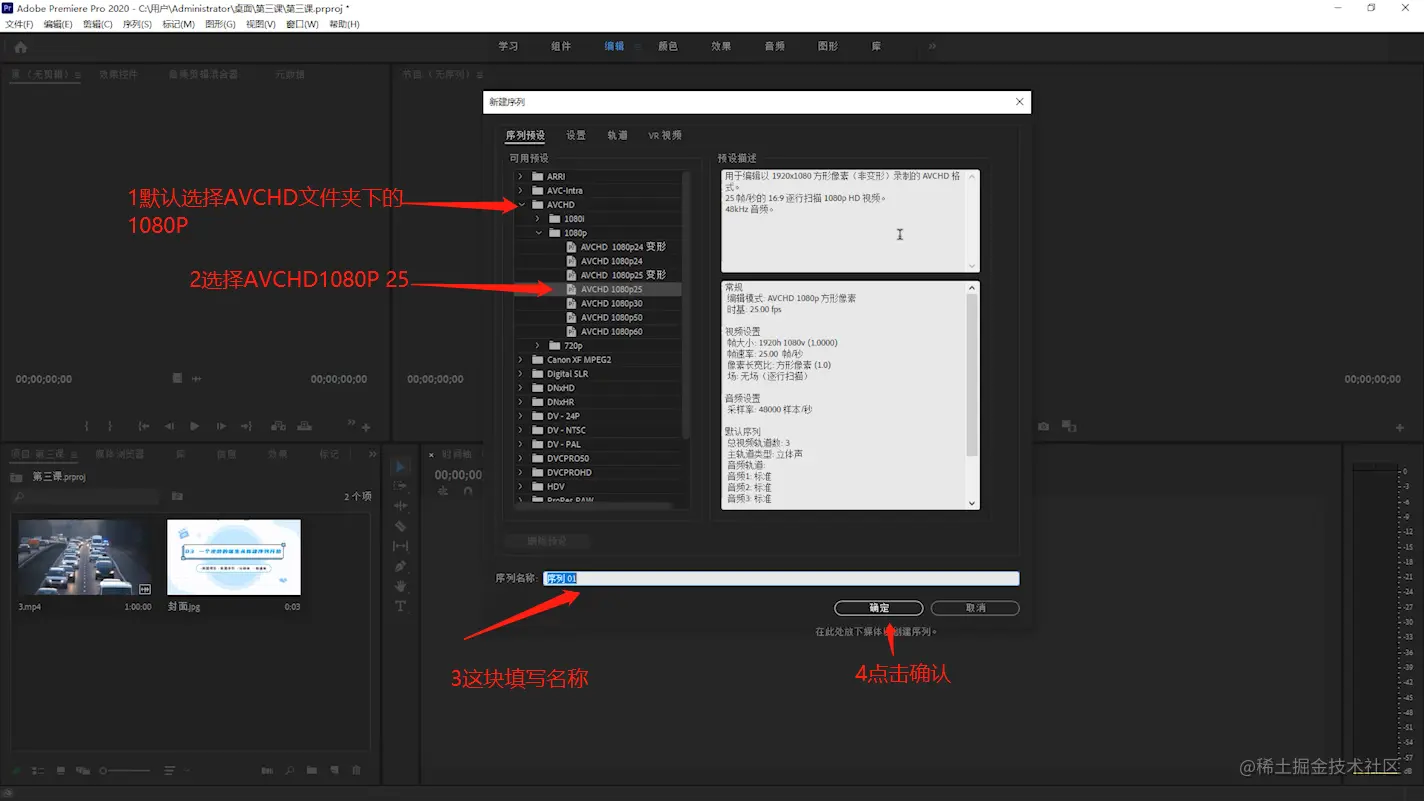The width and height of the screenshot is (1424, 801).
Task: Switch Project panel to freeform view
Action: tap(83, 771)
